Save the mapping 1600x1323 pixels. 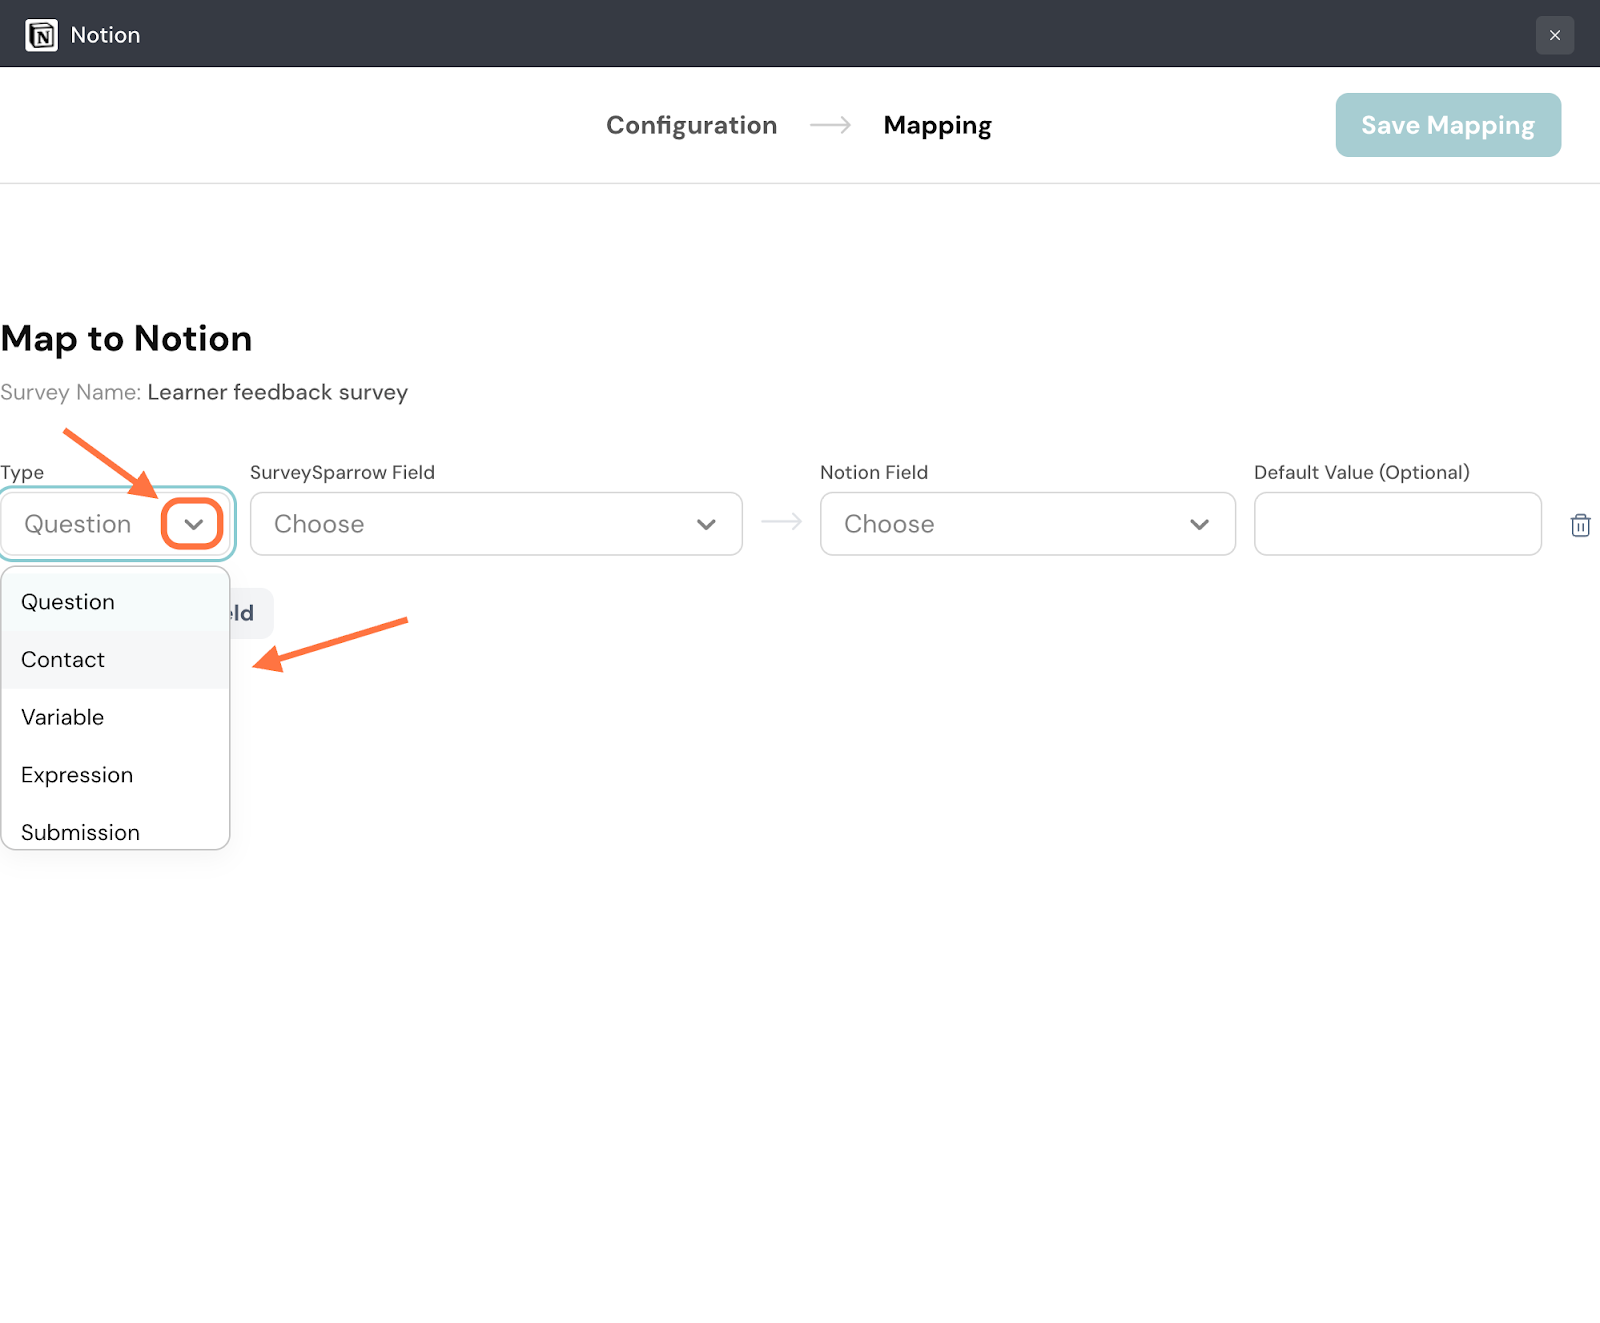coord(1447,125)
